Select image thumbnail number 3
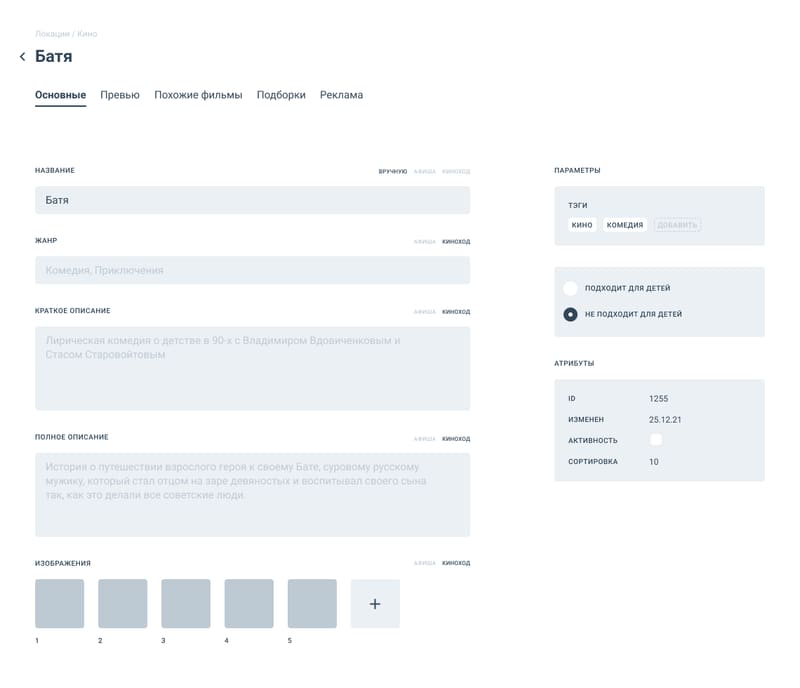Image resolution: width=800 pixels, height=688 pixels. (186, 604)
